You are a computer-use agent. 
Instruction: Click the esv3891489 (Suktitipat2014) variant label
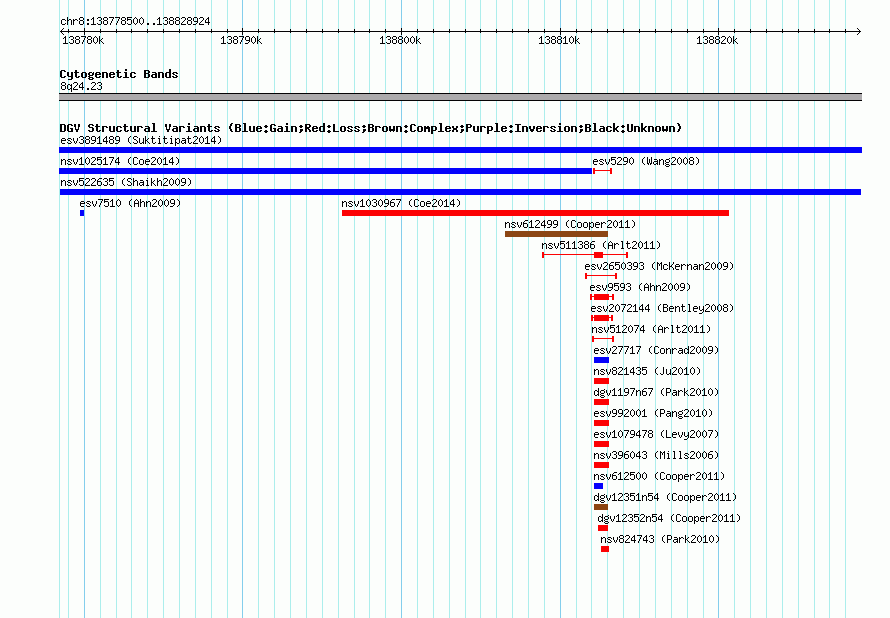[141, 140]
